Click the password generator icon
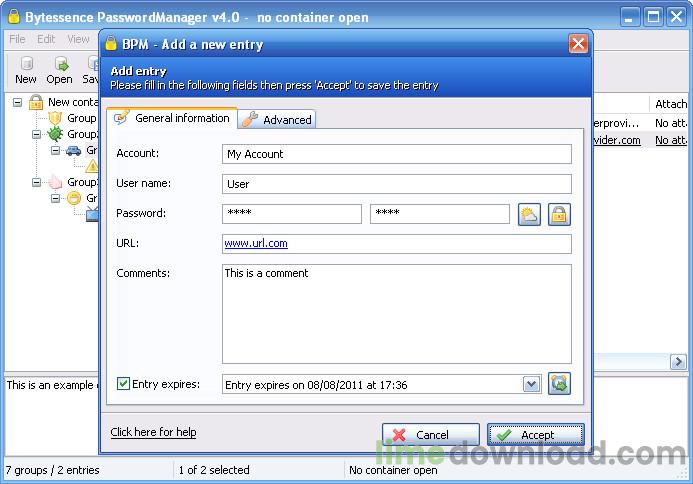Image resolution: width=693 pixels, height=484 pixels. click(529, 214)
